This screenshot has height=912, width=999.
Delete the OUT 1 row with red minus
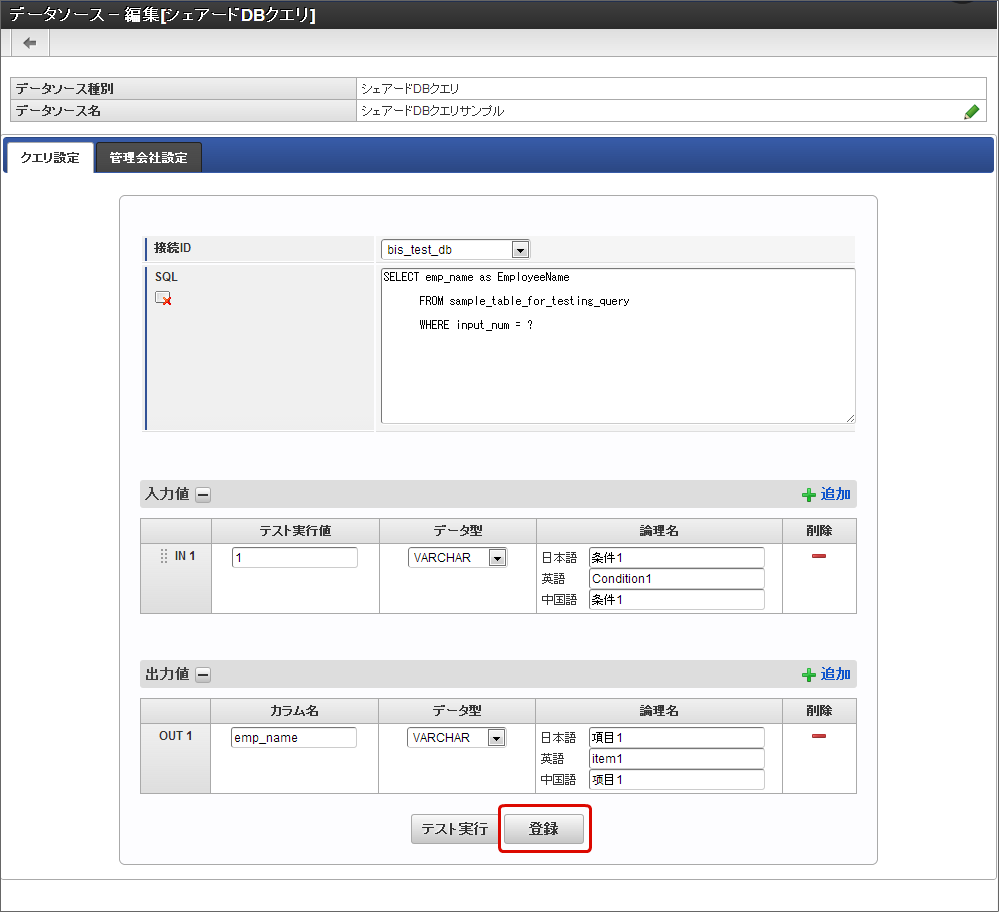pyautogui.click(x=819, y=736)
